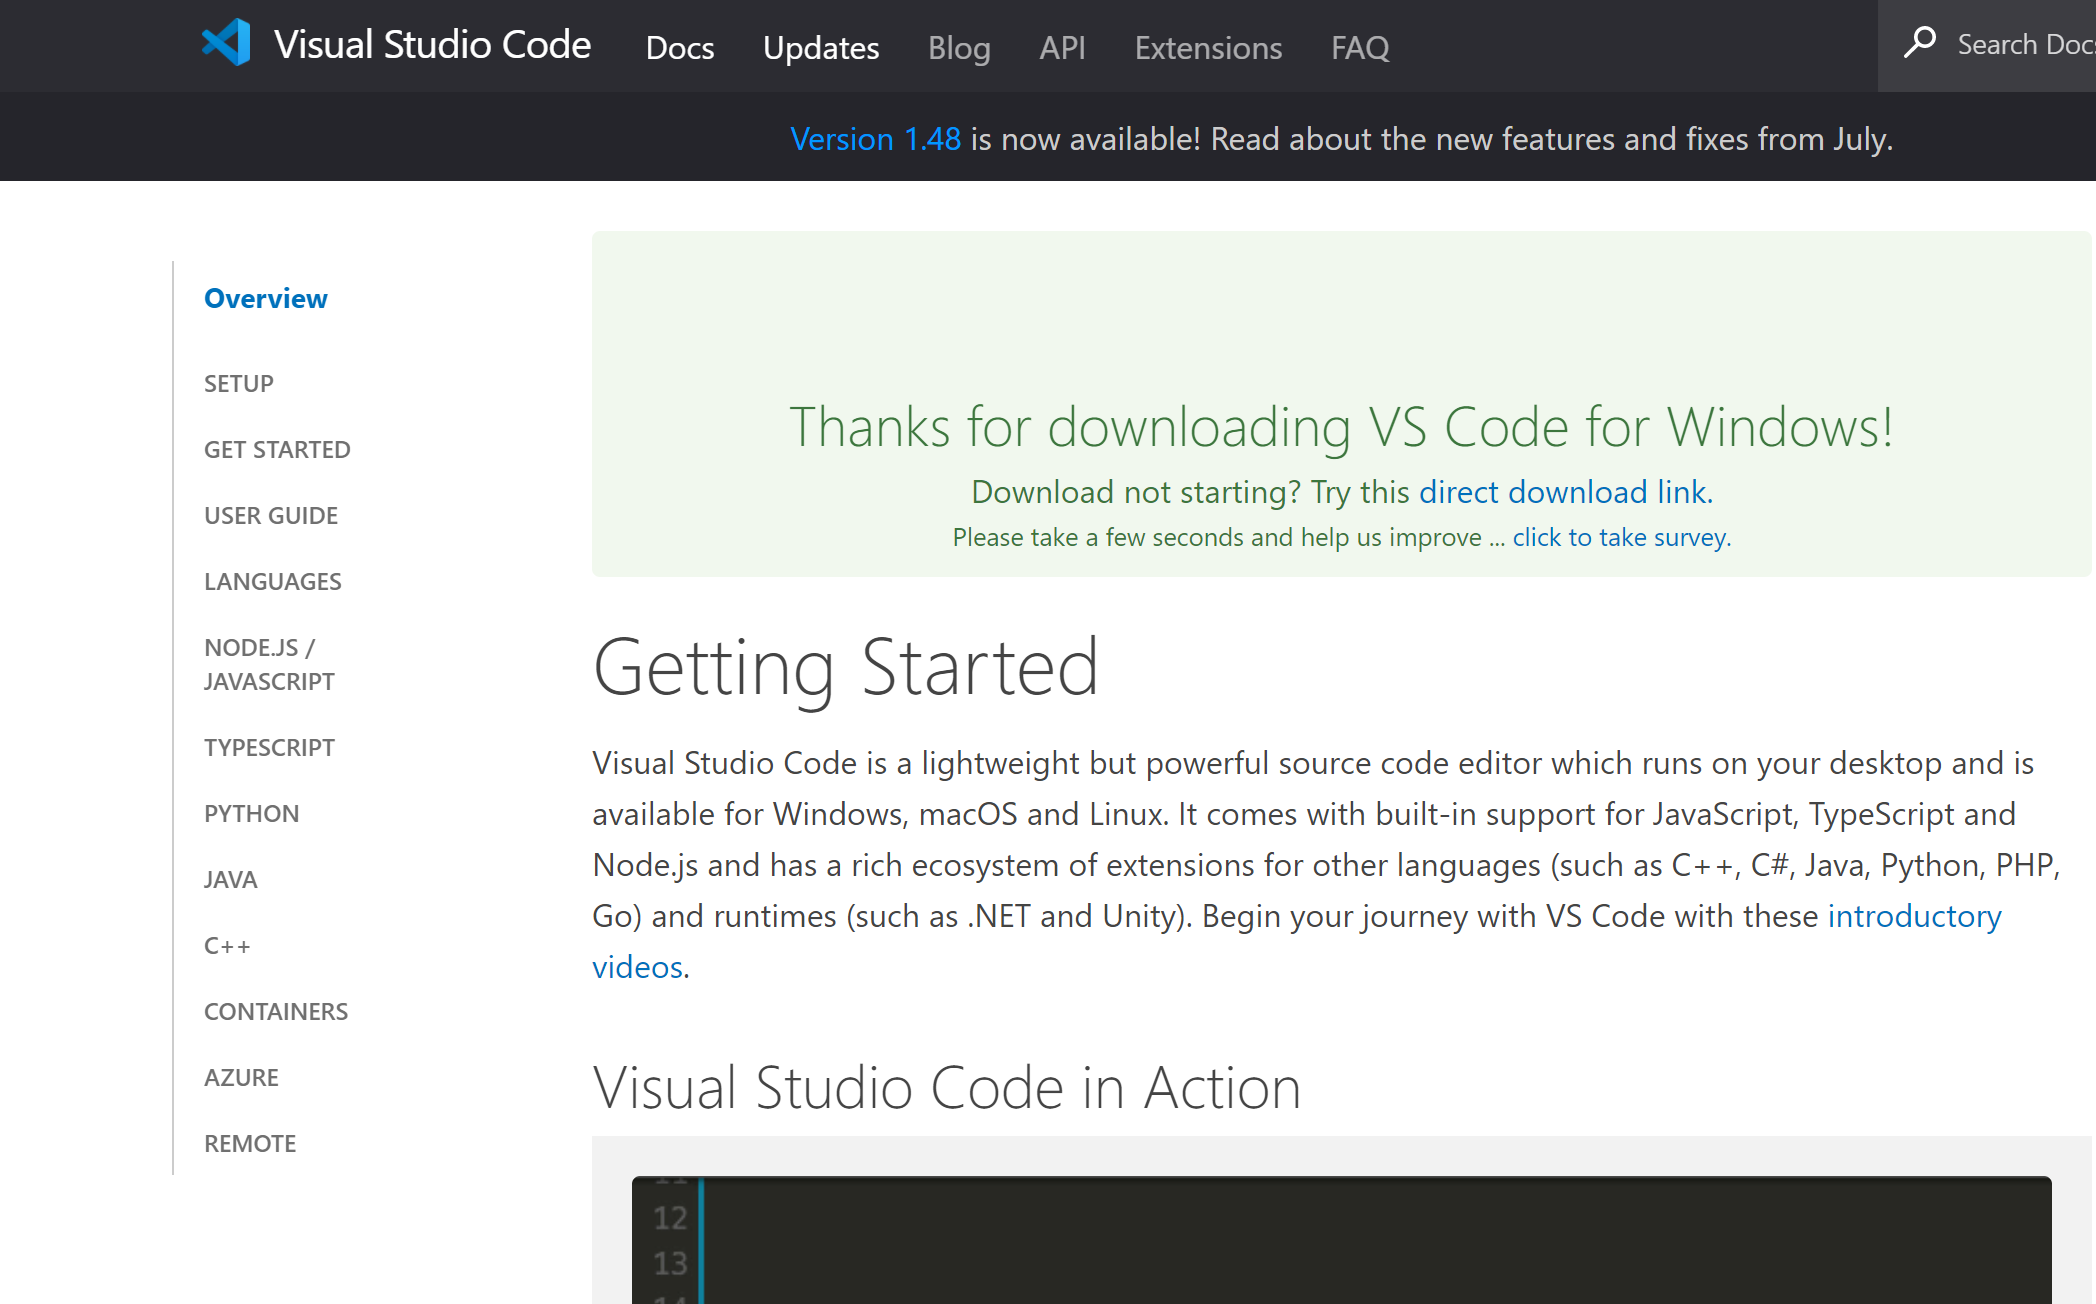
Task: Open the Docs menu item
Action: (680, 47)
